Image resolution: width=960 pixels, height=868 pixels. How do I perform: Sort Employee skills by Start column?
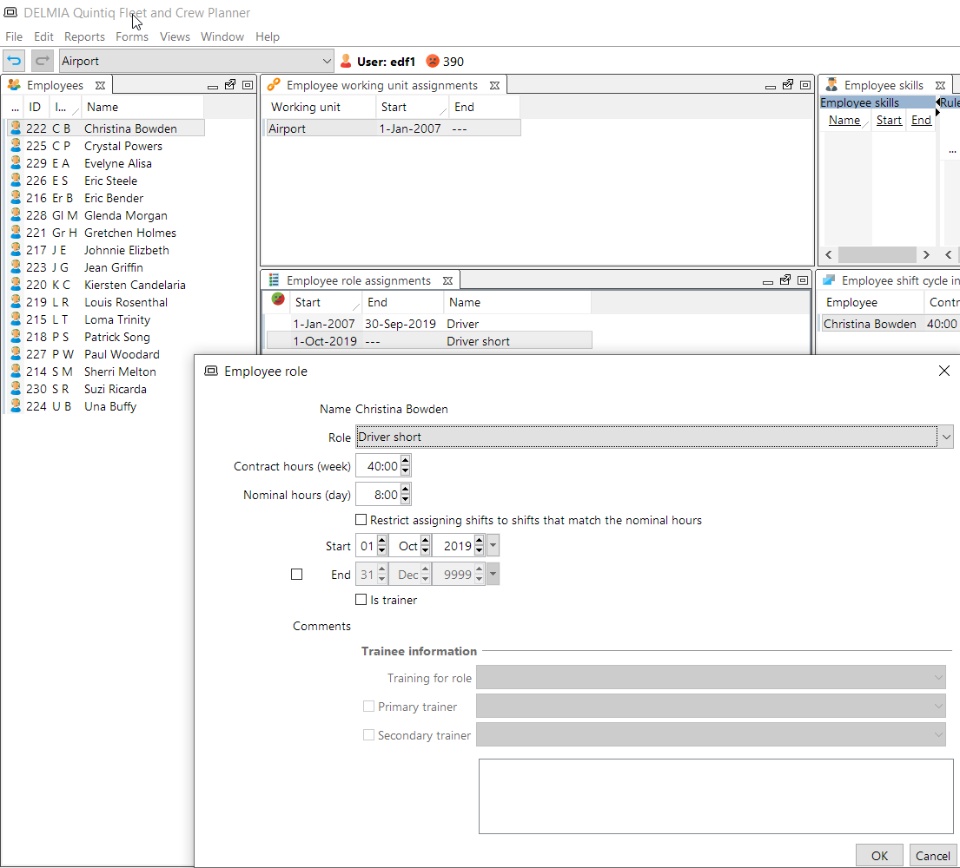[888, 120]
